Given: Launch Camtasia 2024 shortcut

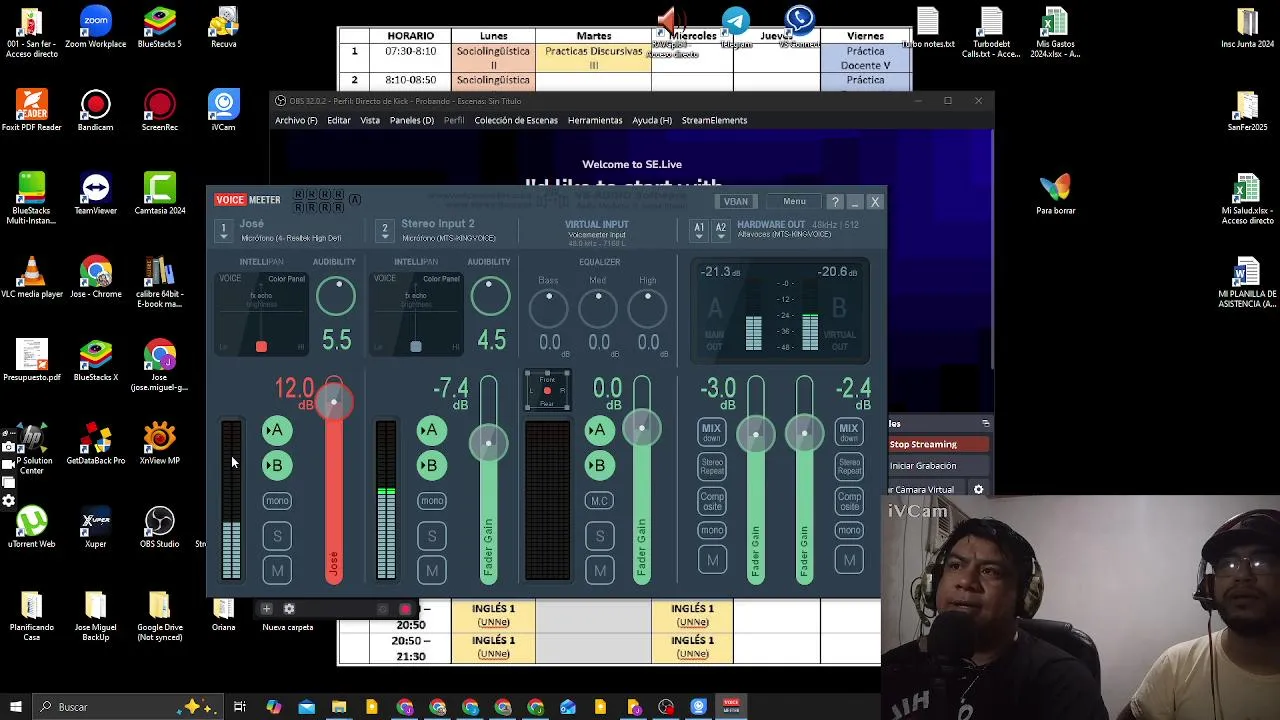Looking at the screenshot, I should point(160,194).
